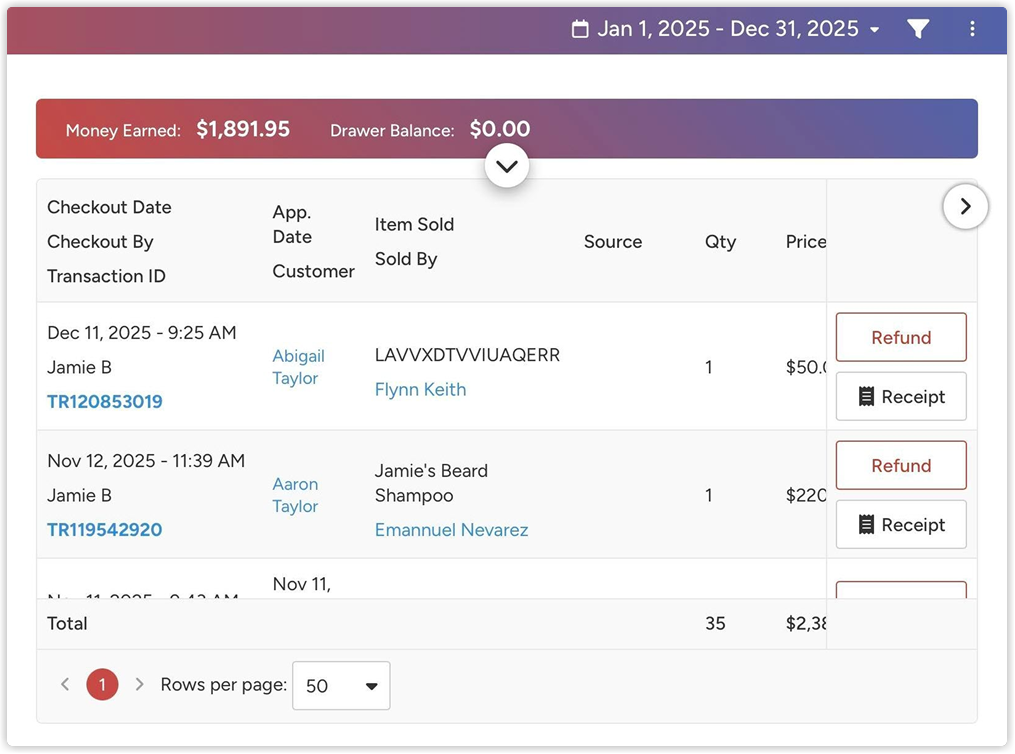Click the Customer column header

(x=313, y=271)
